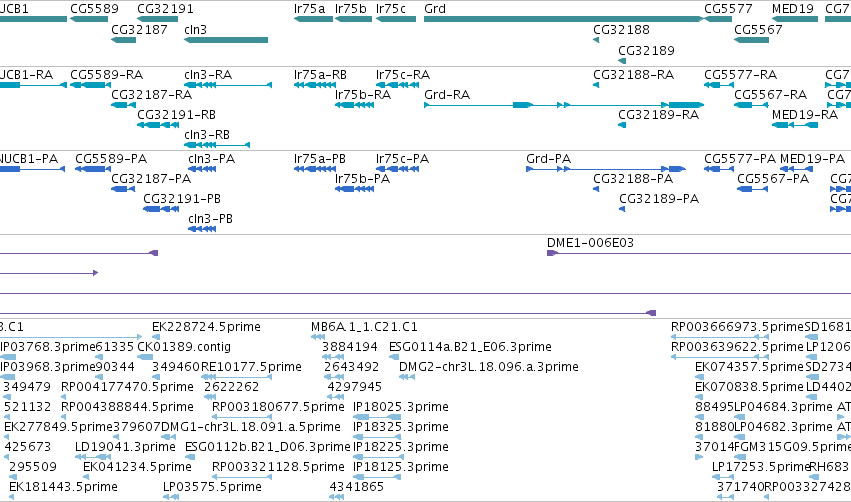This screenshot has height=502, width=851.
Task: Select the MED19-RA transcript label
Action: tap(805, 115)
